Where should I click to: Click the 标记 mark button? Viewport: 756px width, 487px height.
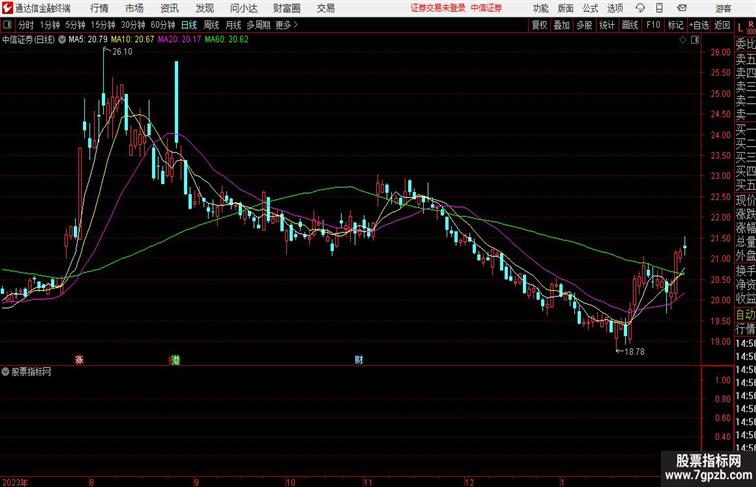pyautogui.click(x=675, y=25)
